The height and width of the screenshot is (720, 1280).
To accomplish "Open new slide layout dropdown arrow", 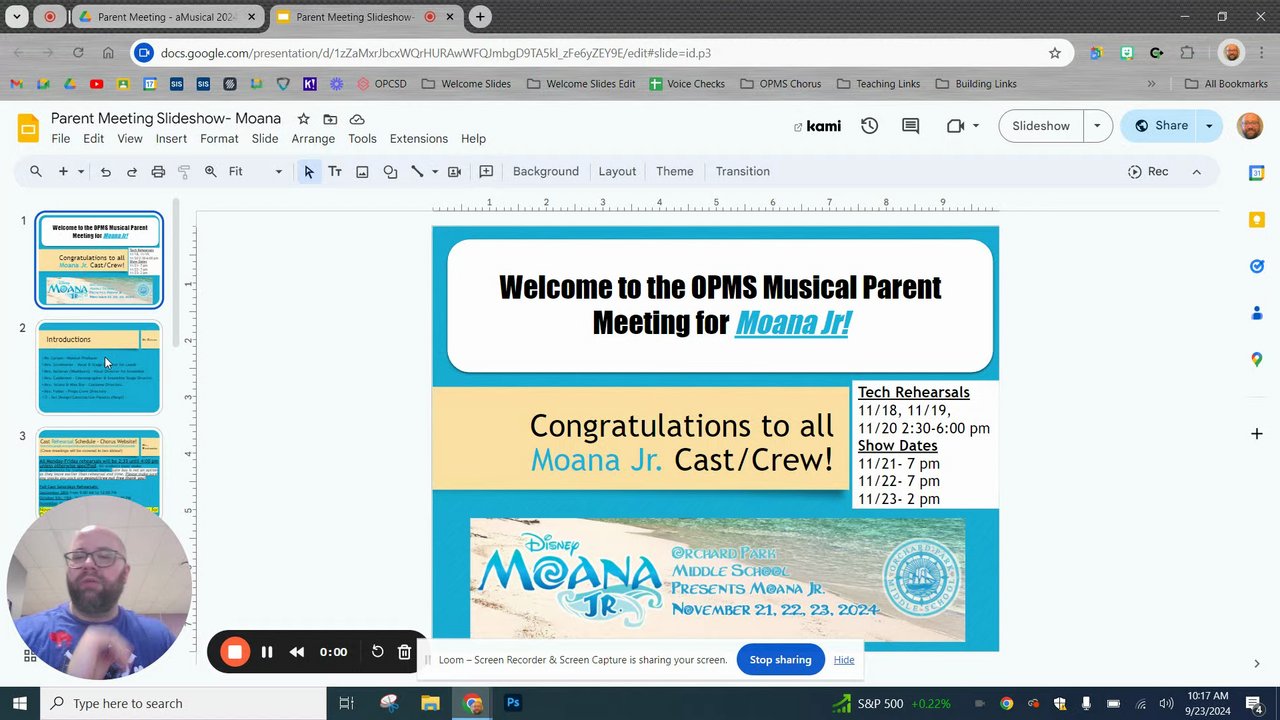I will coord(81,172).
